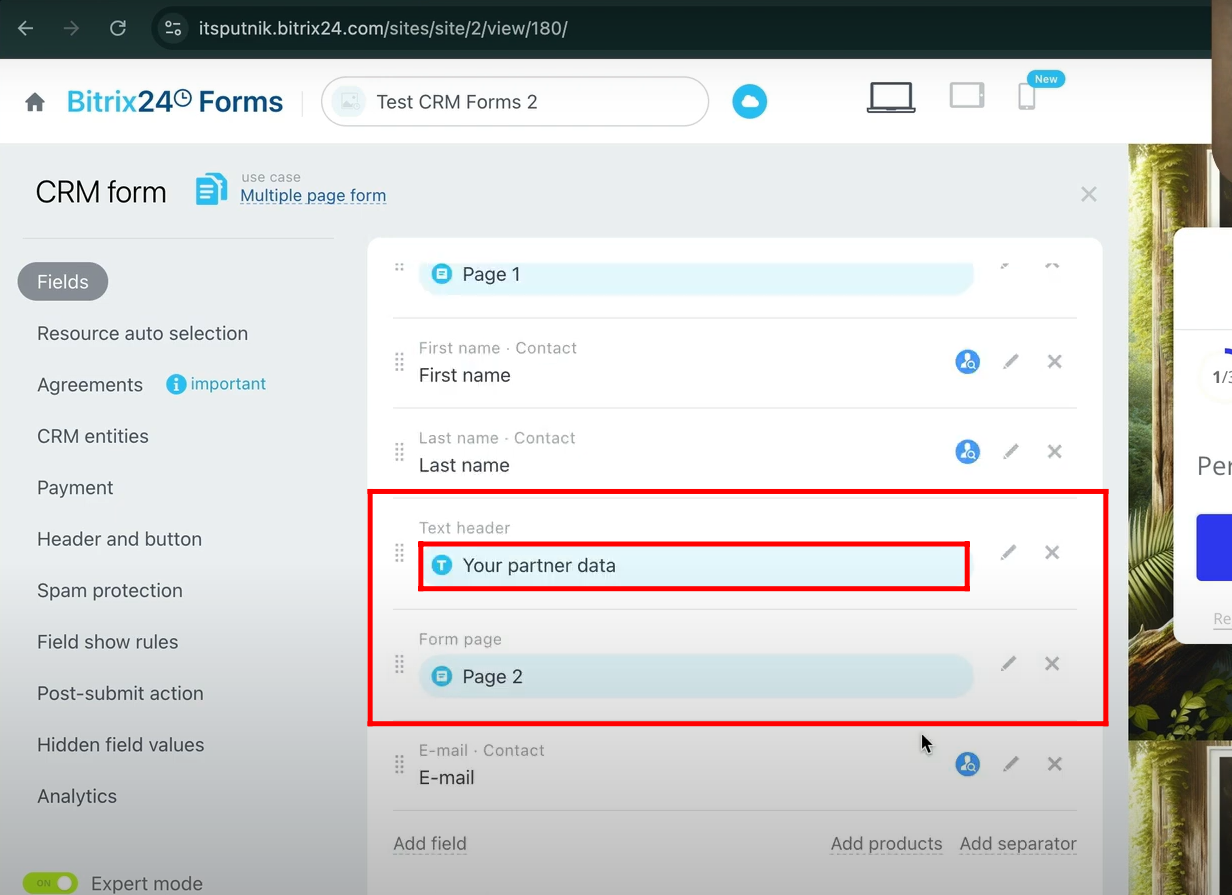Edit the Last name field
The height and width of the screenshot is (895, 1232).
(1011, 452)
